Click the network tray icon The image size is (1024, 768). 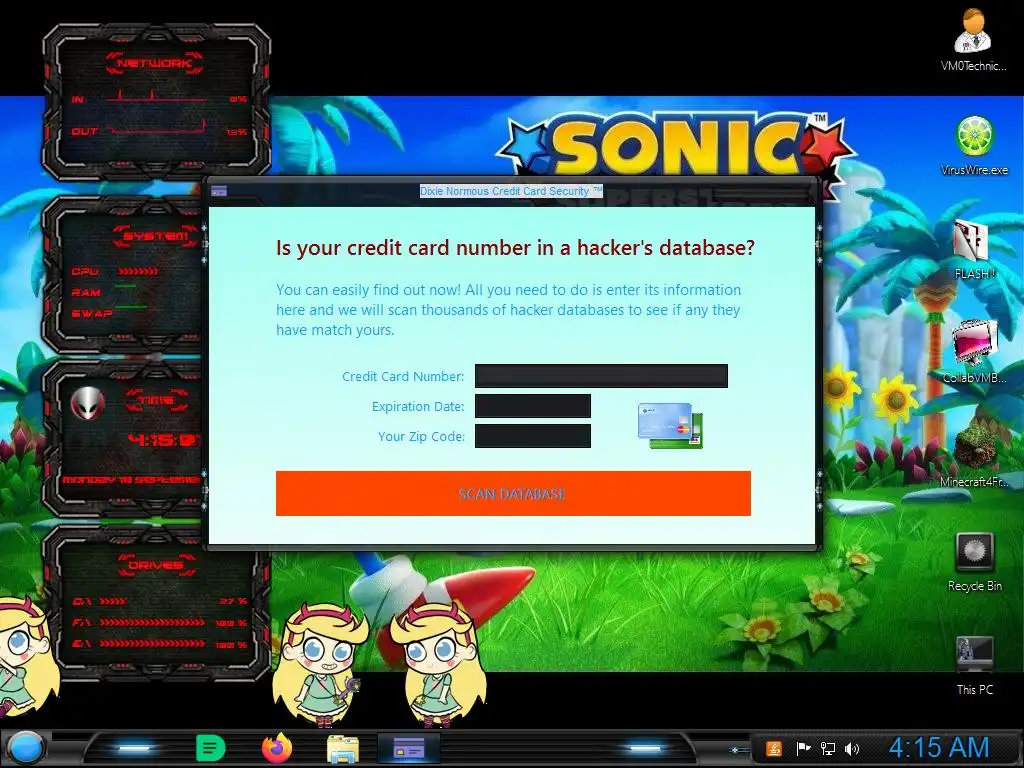coord(828,749)
